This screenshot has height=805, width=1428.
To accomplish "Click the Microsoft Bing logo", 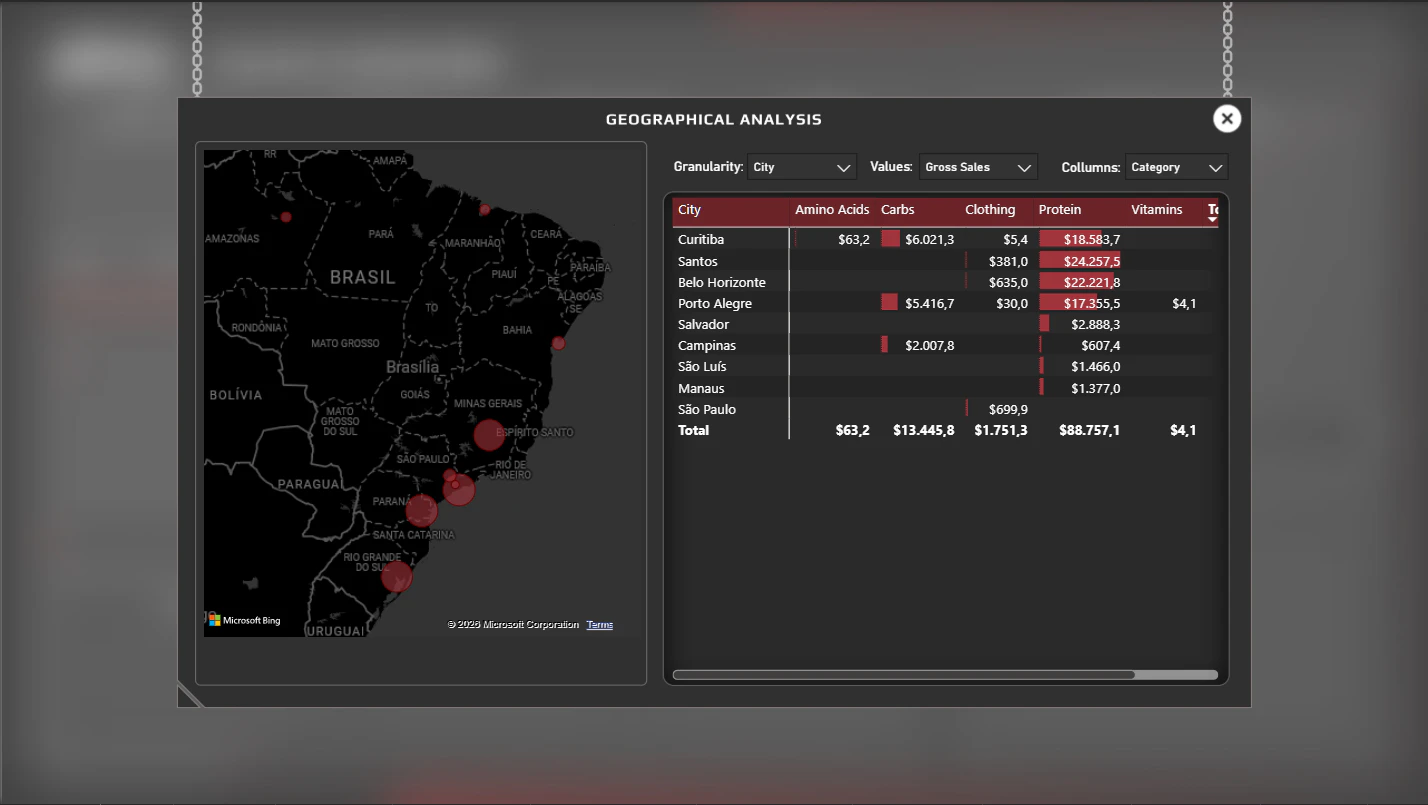I will click(x=245, y=620).
